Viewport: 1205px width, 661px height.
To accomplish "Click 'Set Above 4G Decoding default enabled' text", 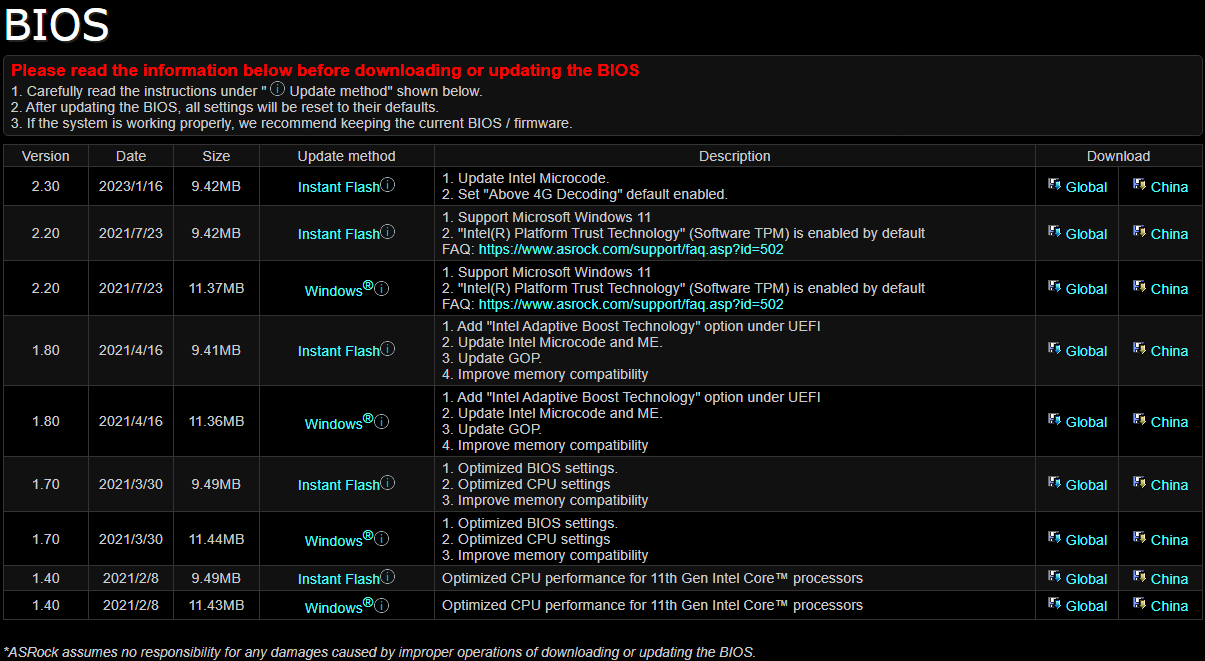I will [585, 194].
